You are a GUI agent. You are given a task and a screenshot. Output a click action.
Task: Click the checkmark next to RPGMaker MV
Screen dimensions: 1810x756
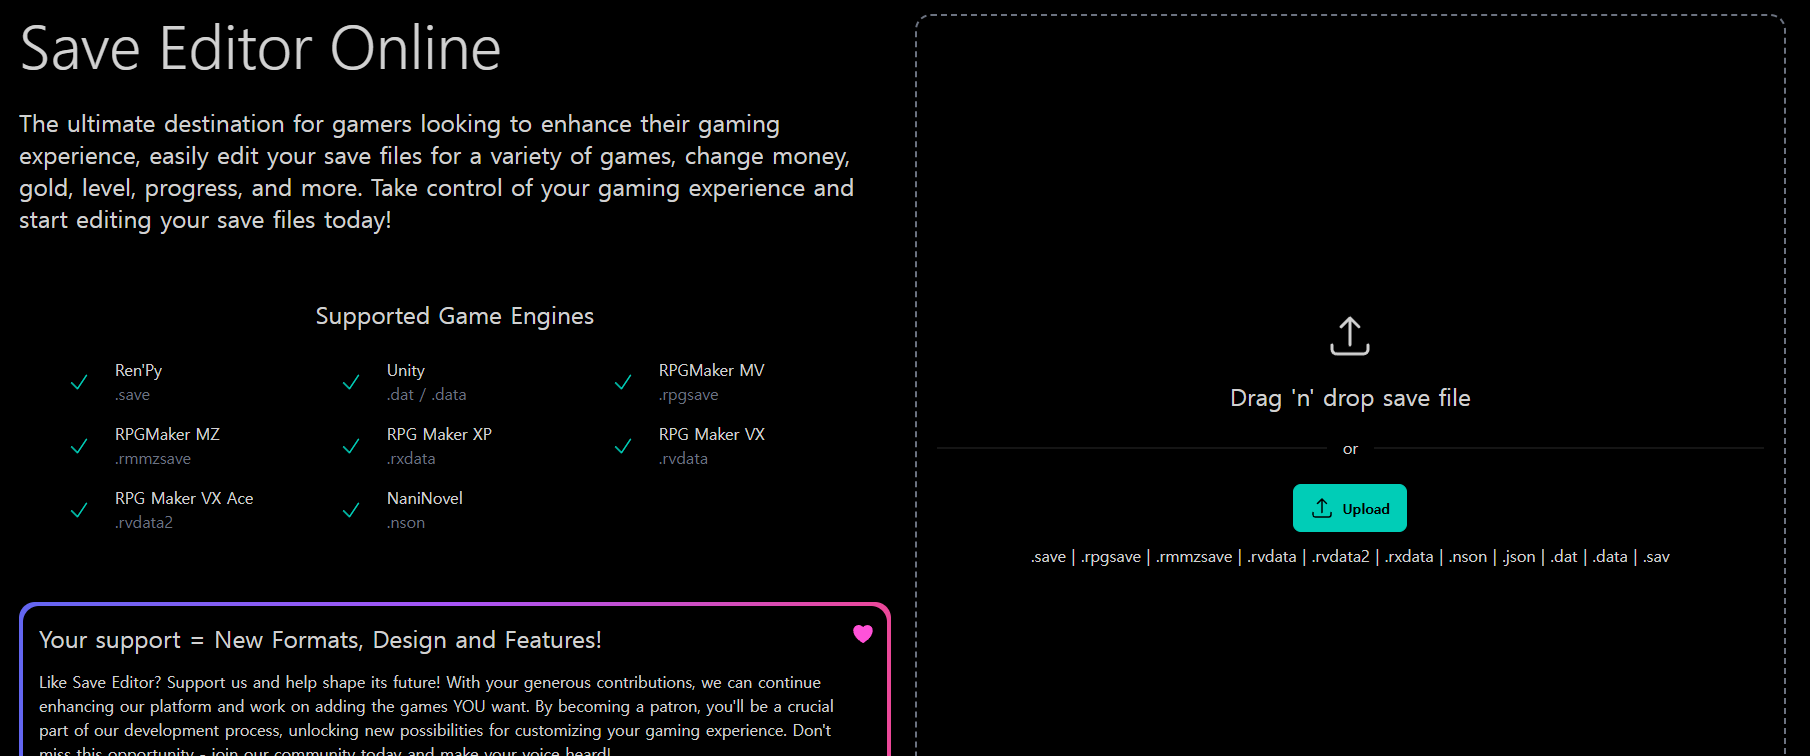623,382
